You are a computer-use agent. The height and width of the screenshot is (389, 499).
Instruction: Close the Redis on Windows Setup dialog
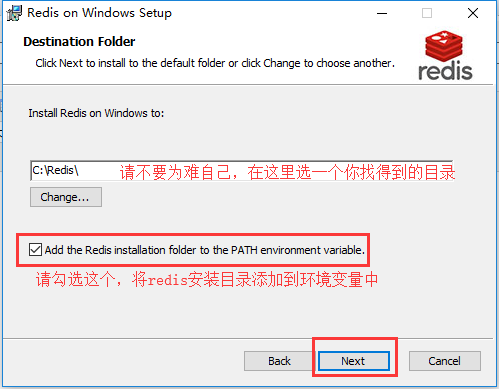(473, 13)
